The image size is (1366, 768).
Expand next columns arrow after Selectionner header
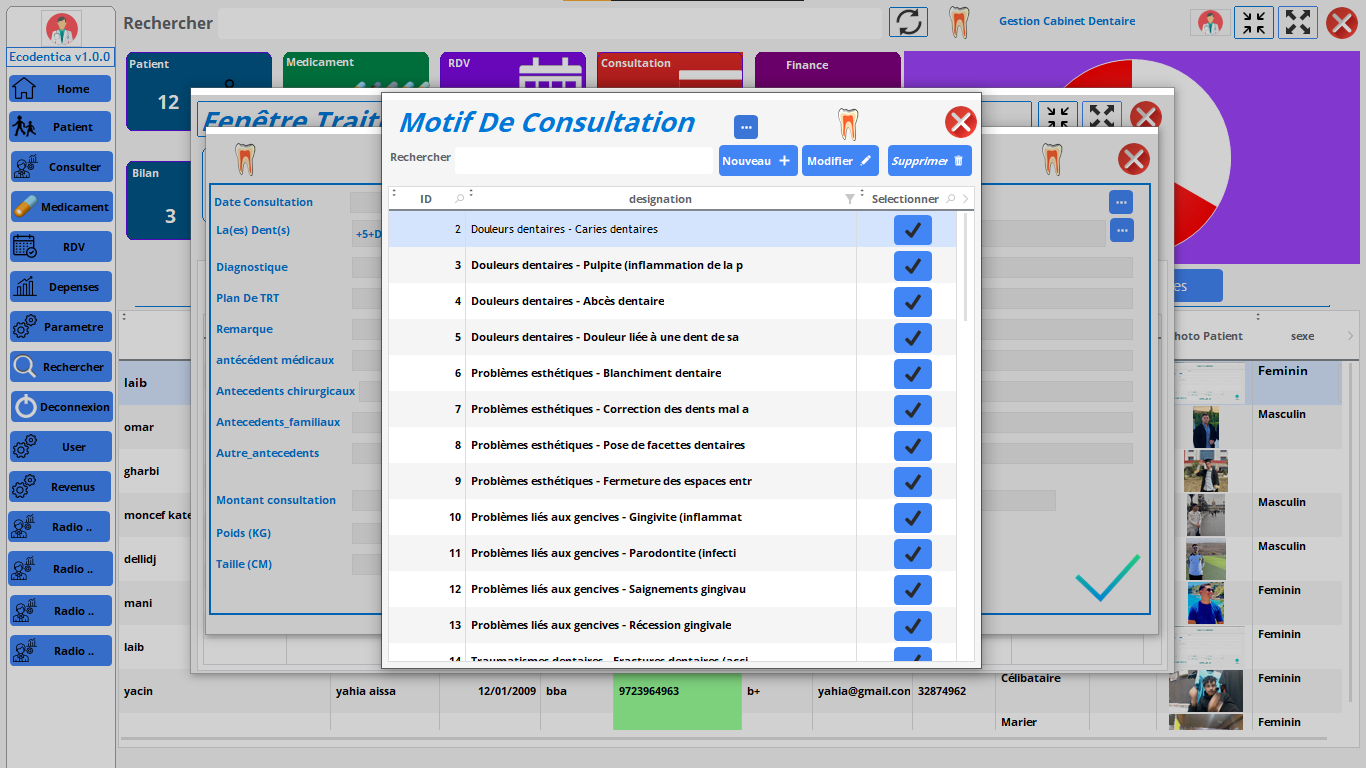pyautogui.click(x=965, y=199)
